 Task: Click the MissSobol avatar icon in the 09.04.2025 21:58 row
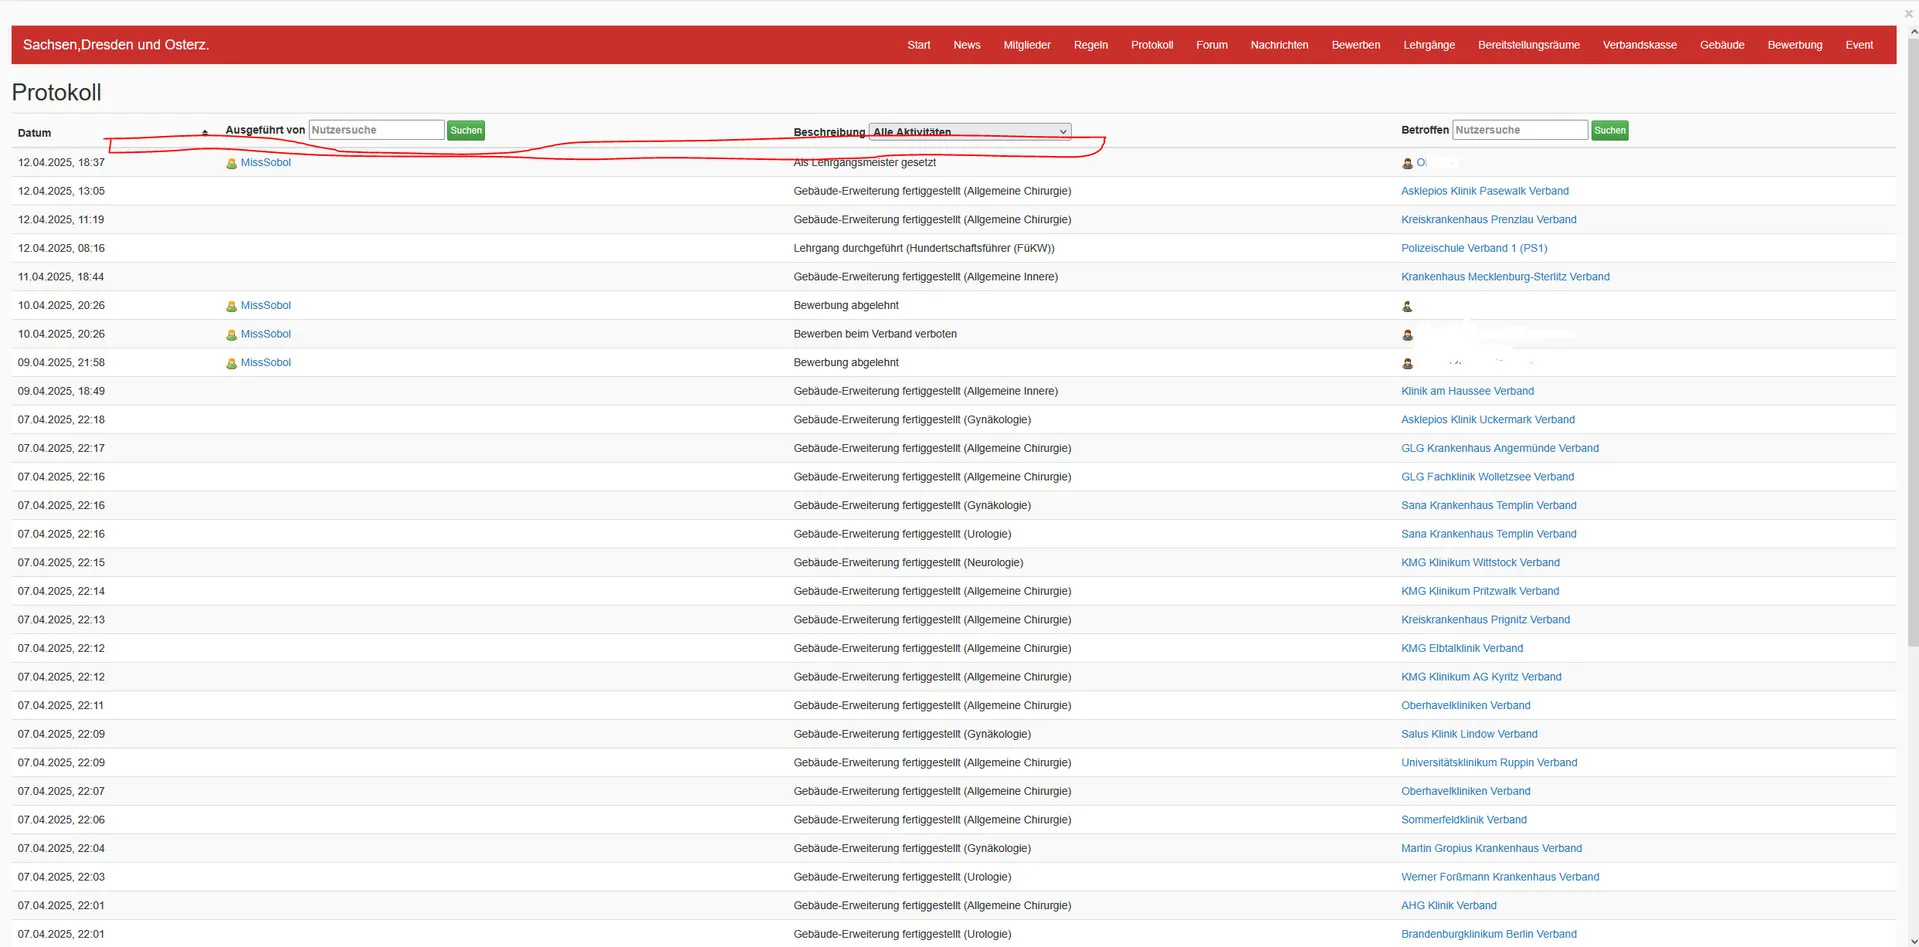coord(231,363)
